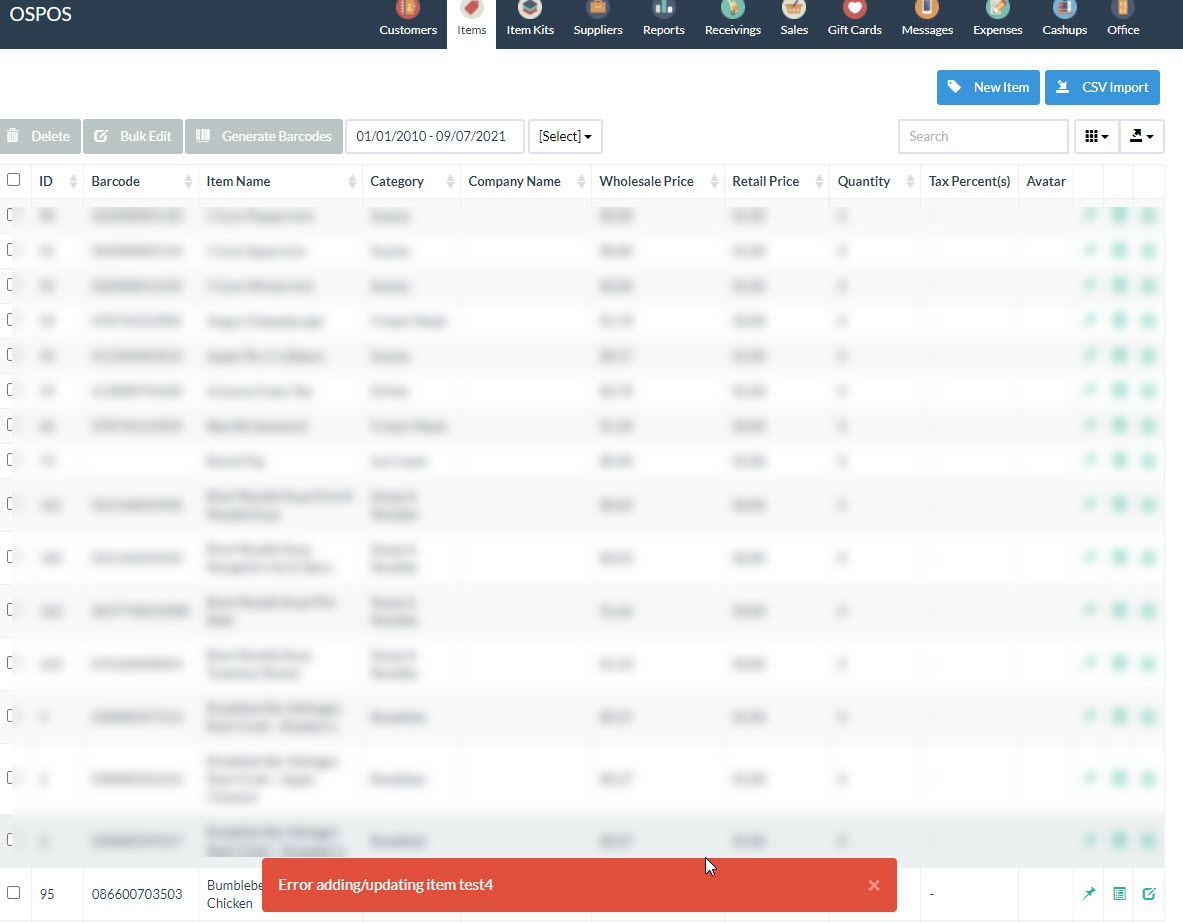Click the New Item button

pos(988,87)
